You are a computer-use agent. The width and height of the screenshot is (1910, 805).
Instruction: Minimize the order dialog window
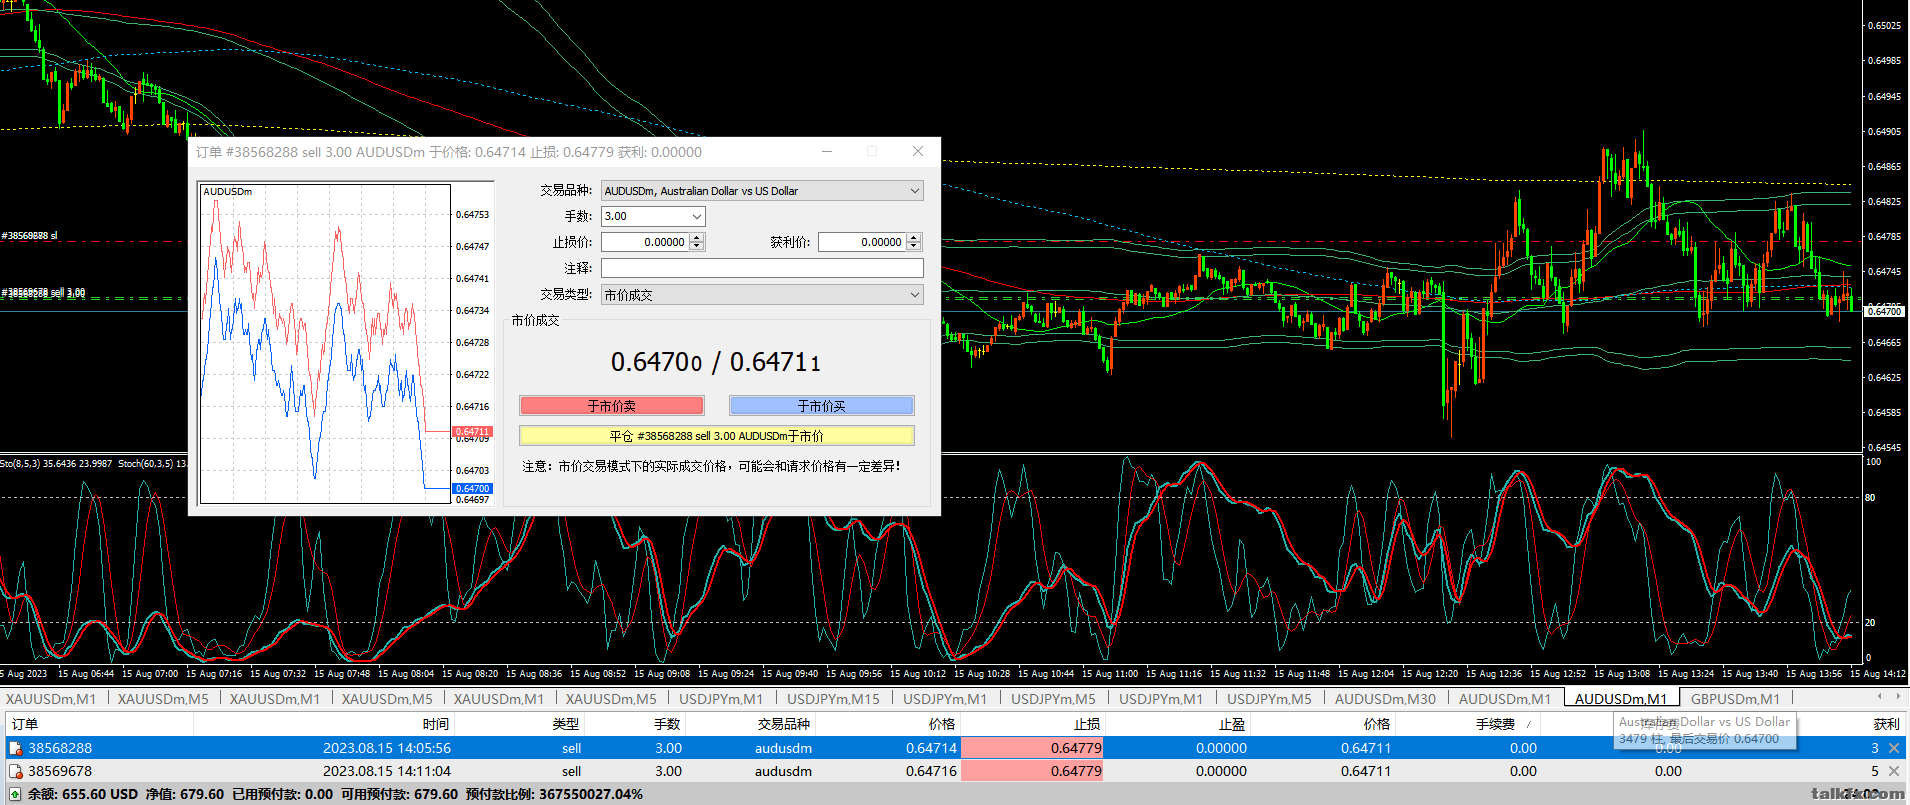827,151
